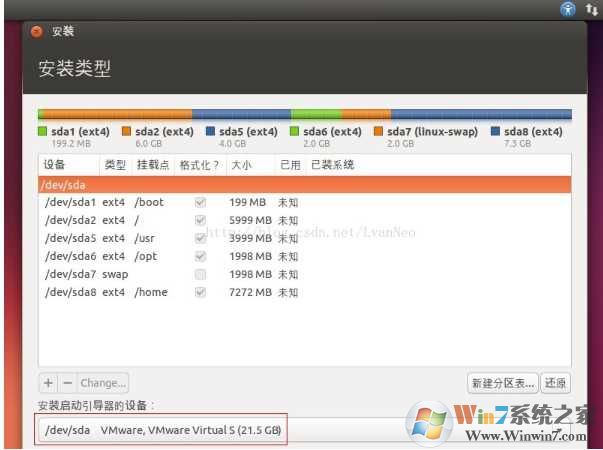Select the /dev/sda7 swap row
This screenshot has height=450, width=603.
[305, 274]
